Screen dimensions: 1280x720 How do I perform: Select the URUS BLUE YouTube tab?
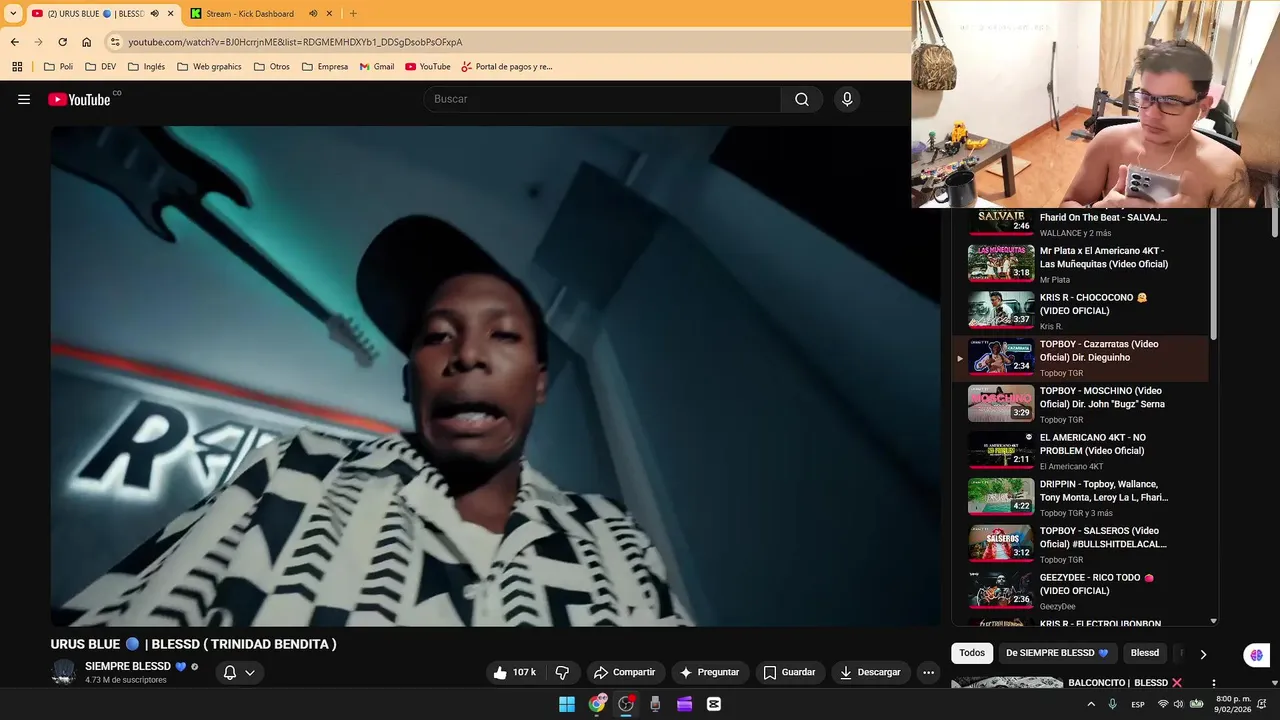pos(95,14)
